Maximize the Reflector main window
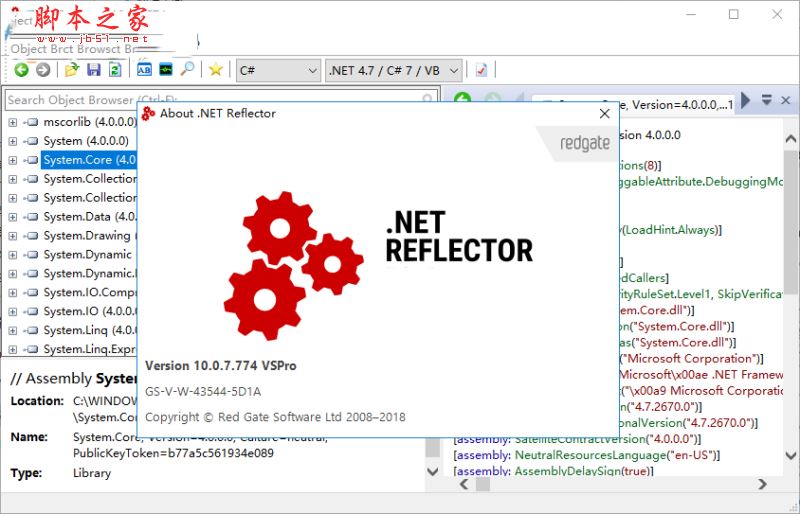The image size is (800, 514). (734, 14)
